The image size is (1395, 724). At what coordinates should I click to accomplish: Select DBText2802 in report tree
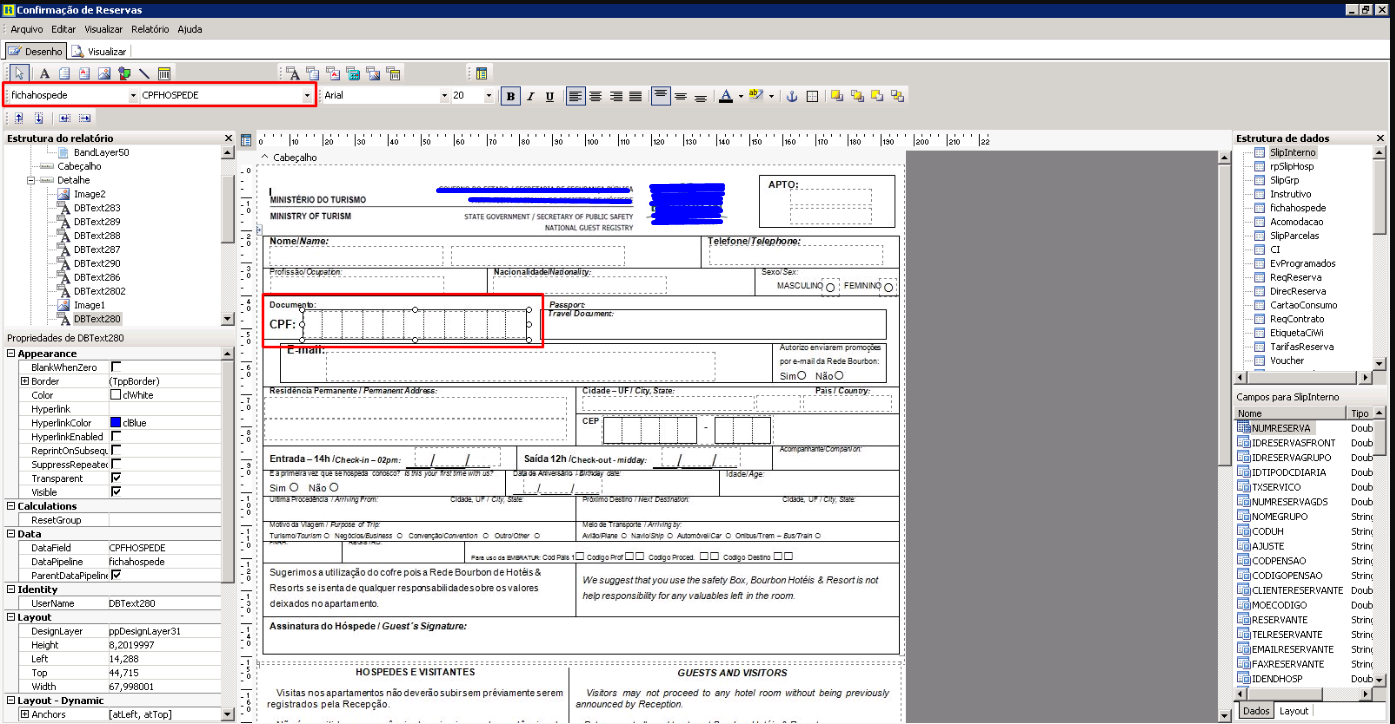(x=100, y=291)
